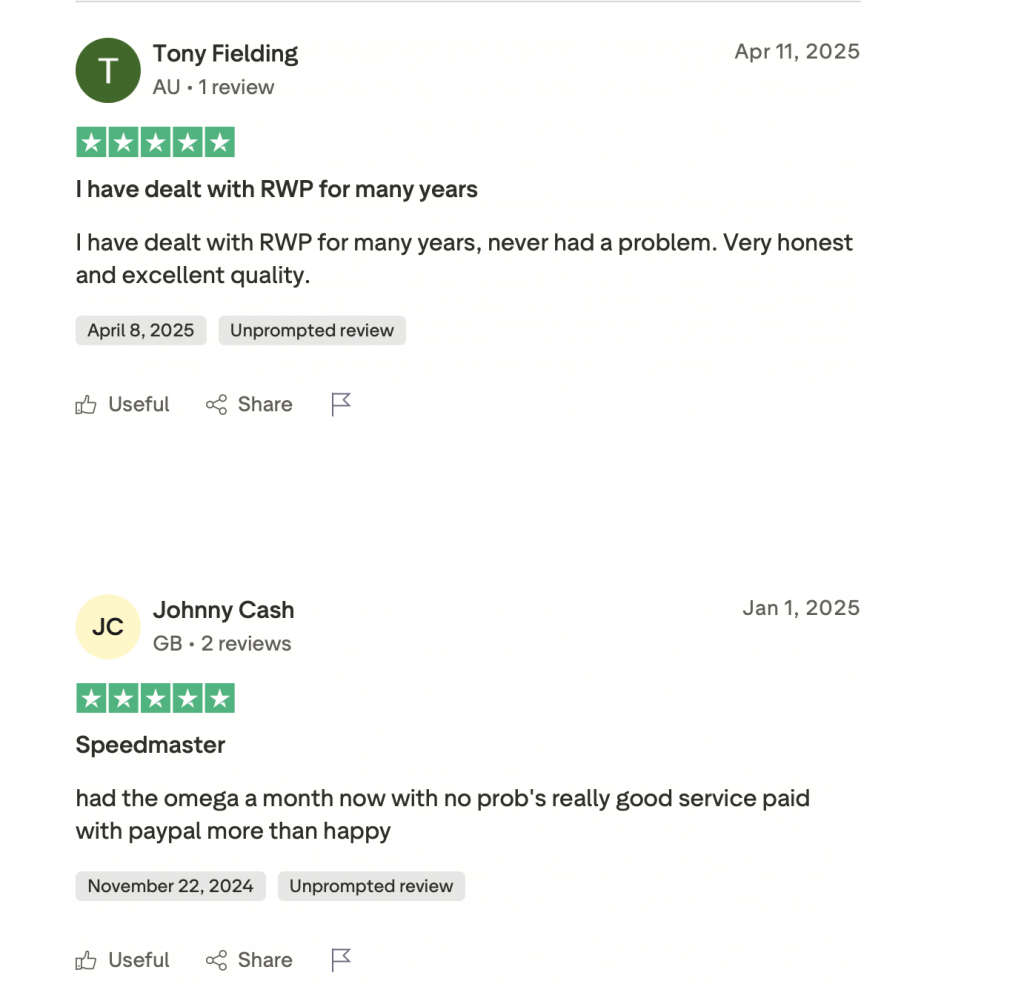Click the November 22, 2024 experience date tag
The height and width of the screenshot is (984, 1024).
[x=170, y=886]
